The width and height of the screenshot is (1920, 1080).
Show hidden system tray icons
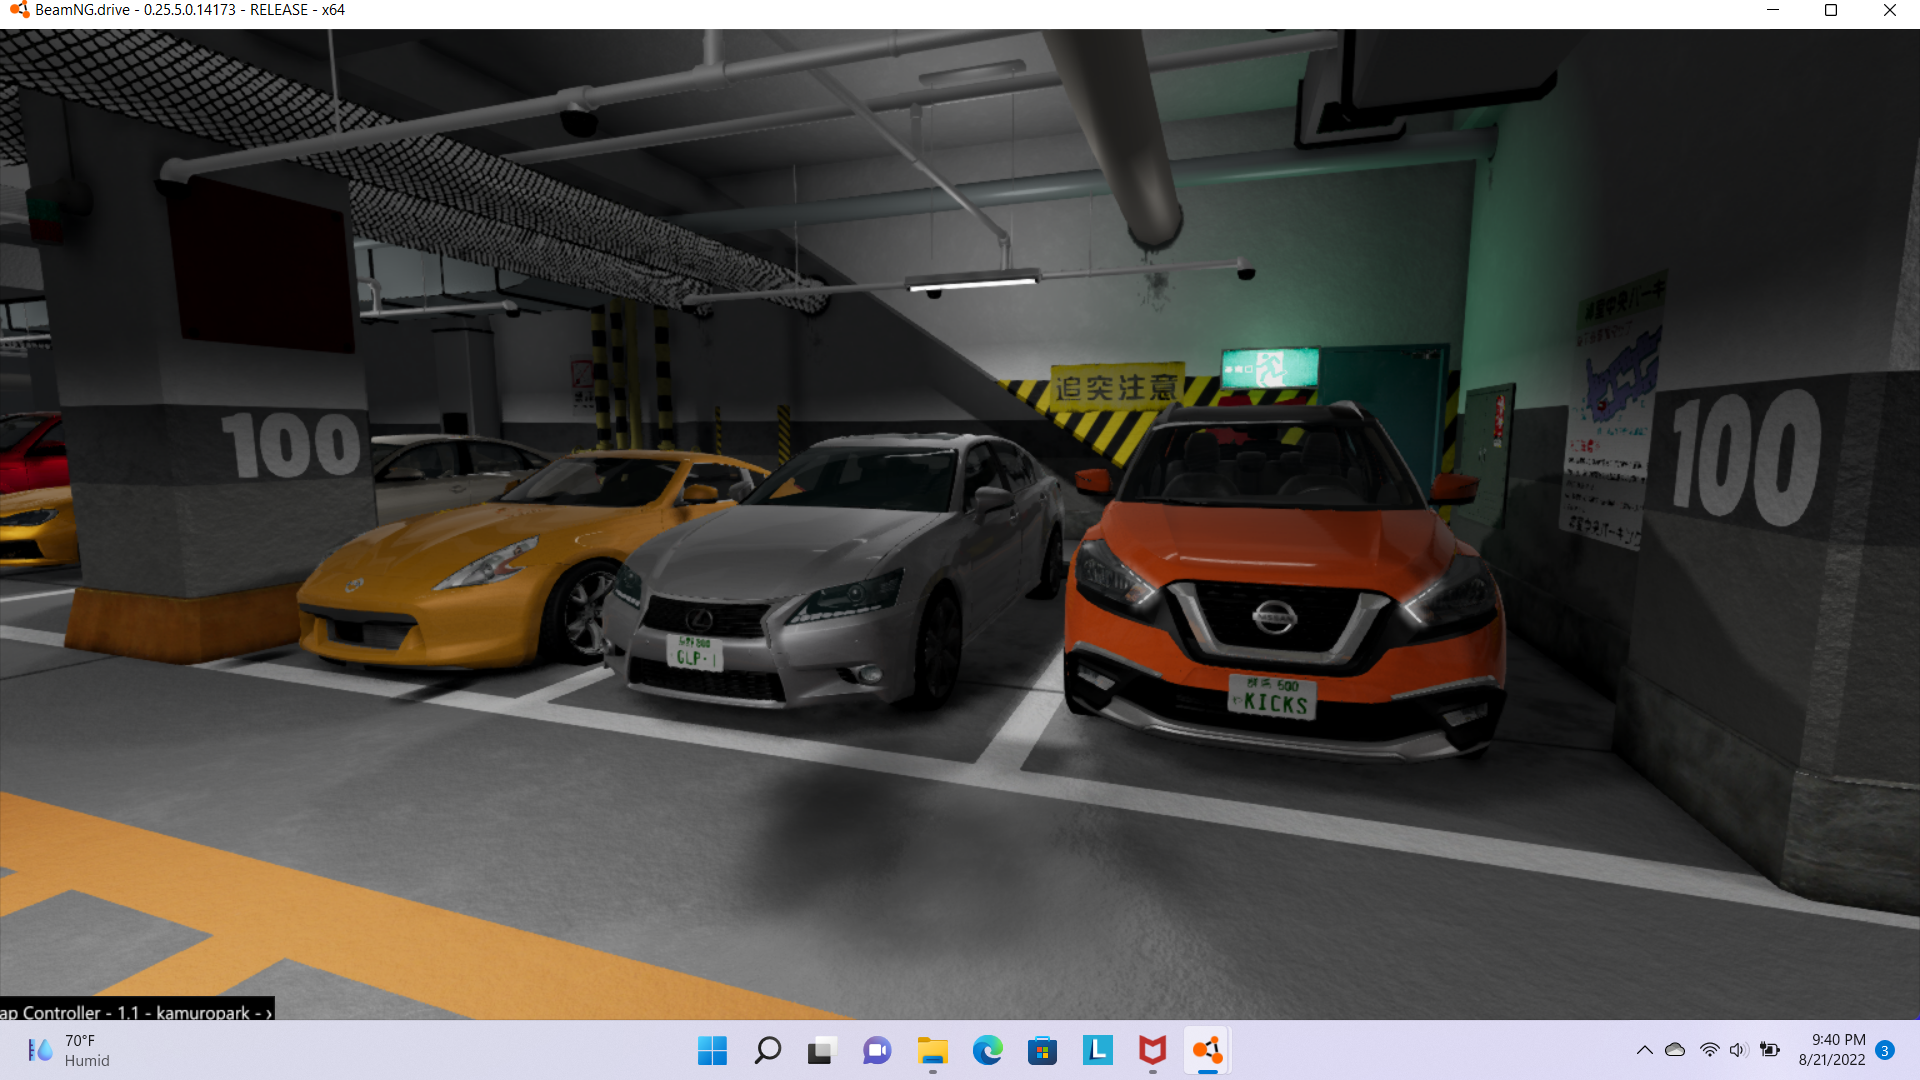coord(1644,1050)
